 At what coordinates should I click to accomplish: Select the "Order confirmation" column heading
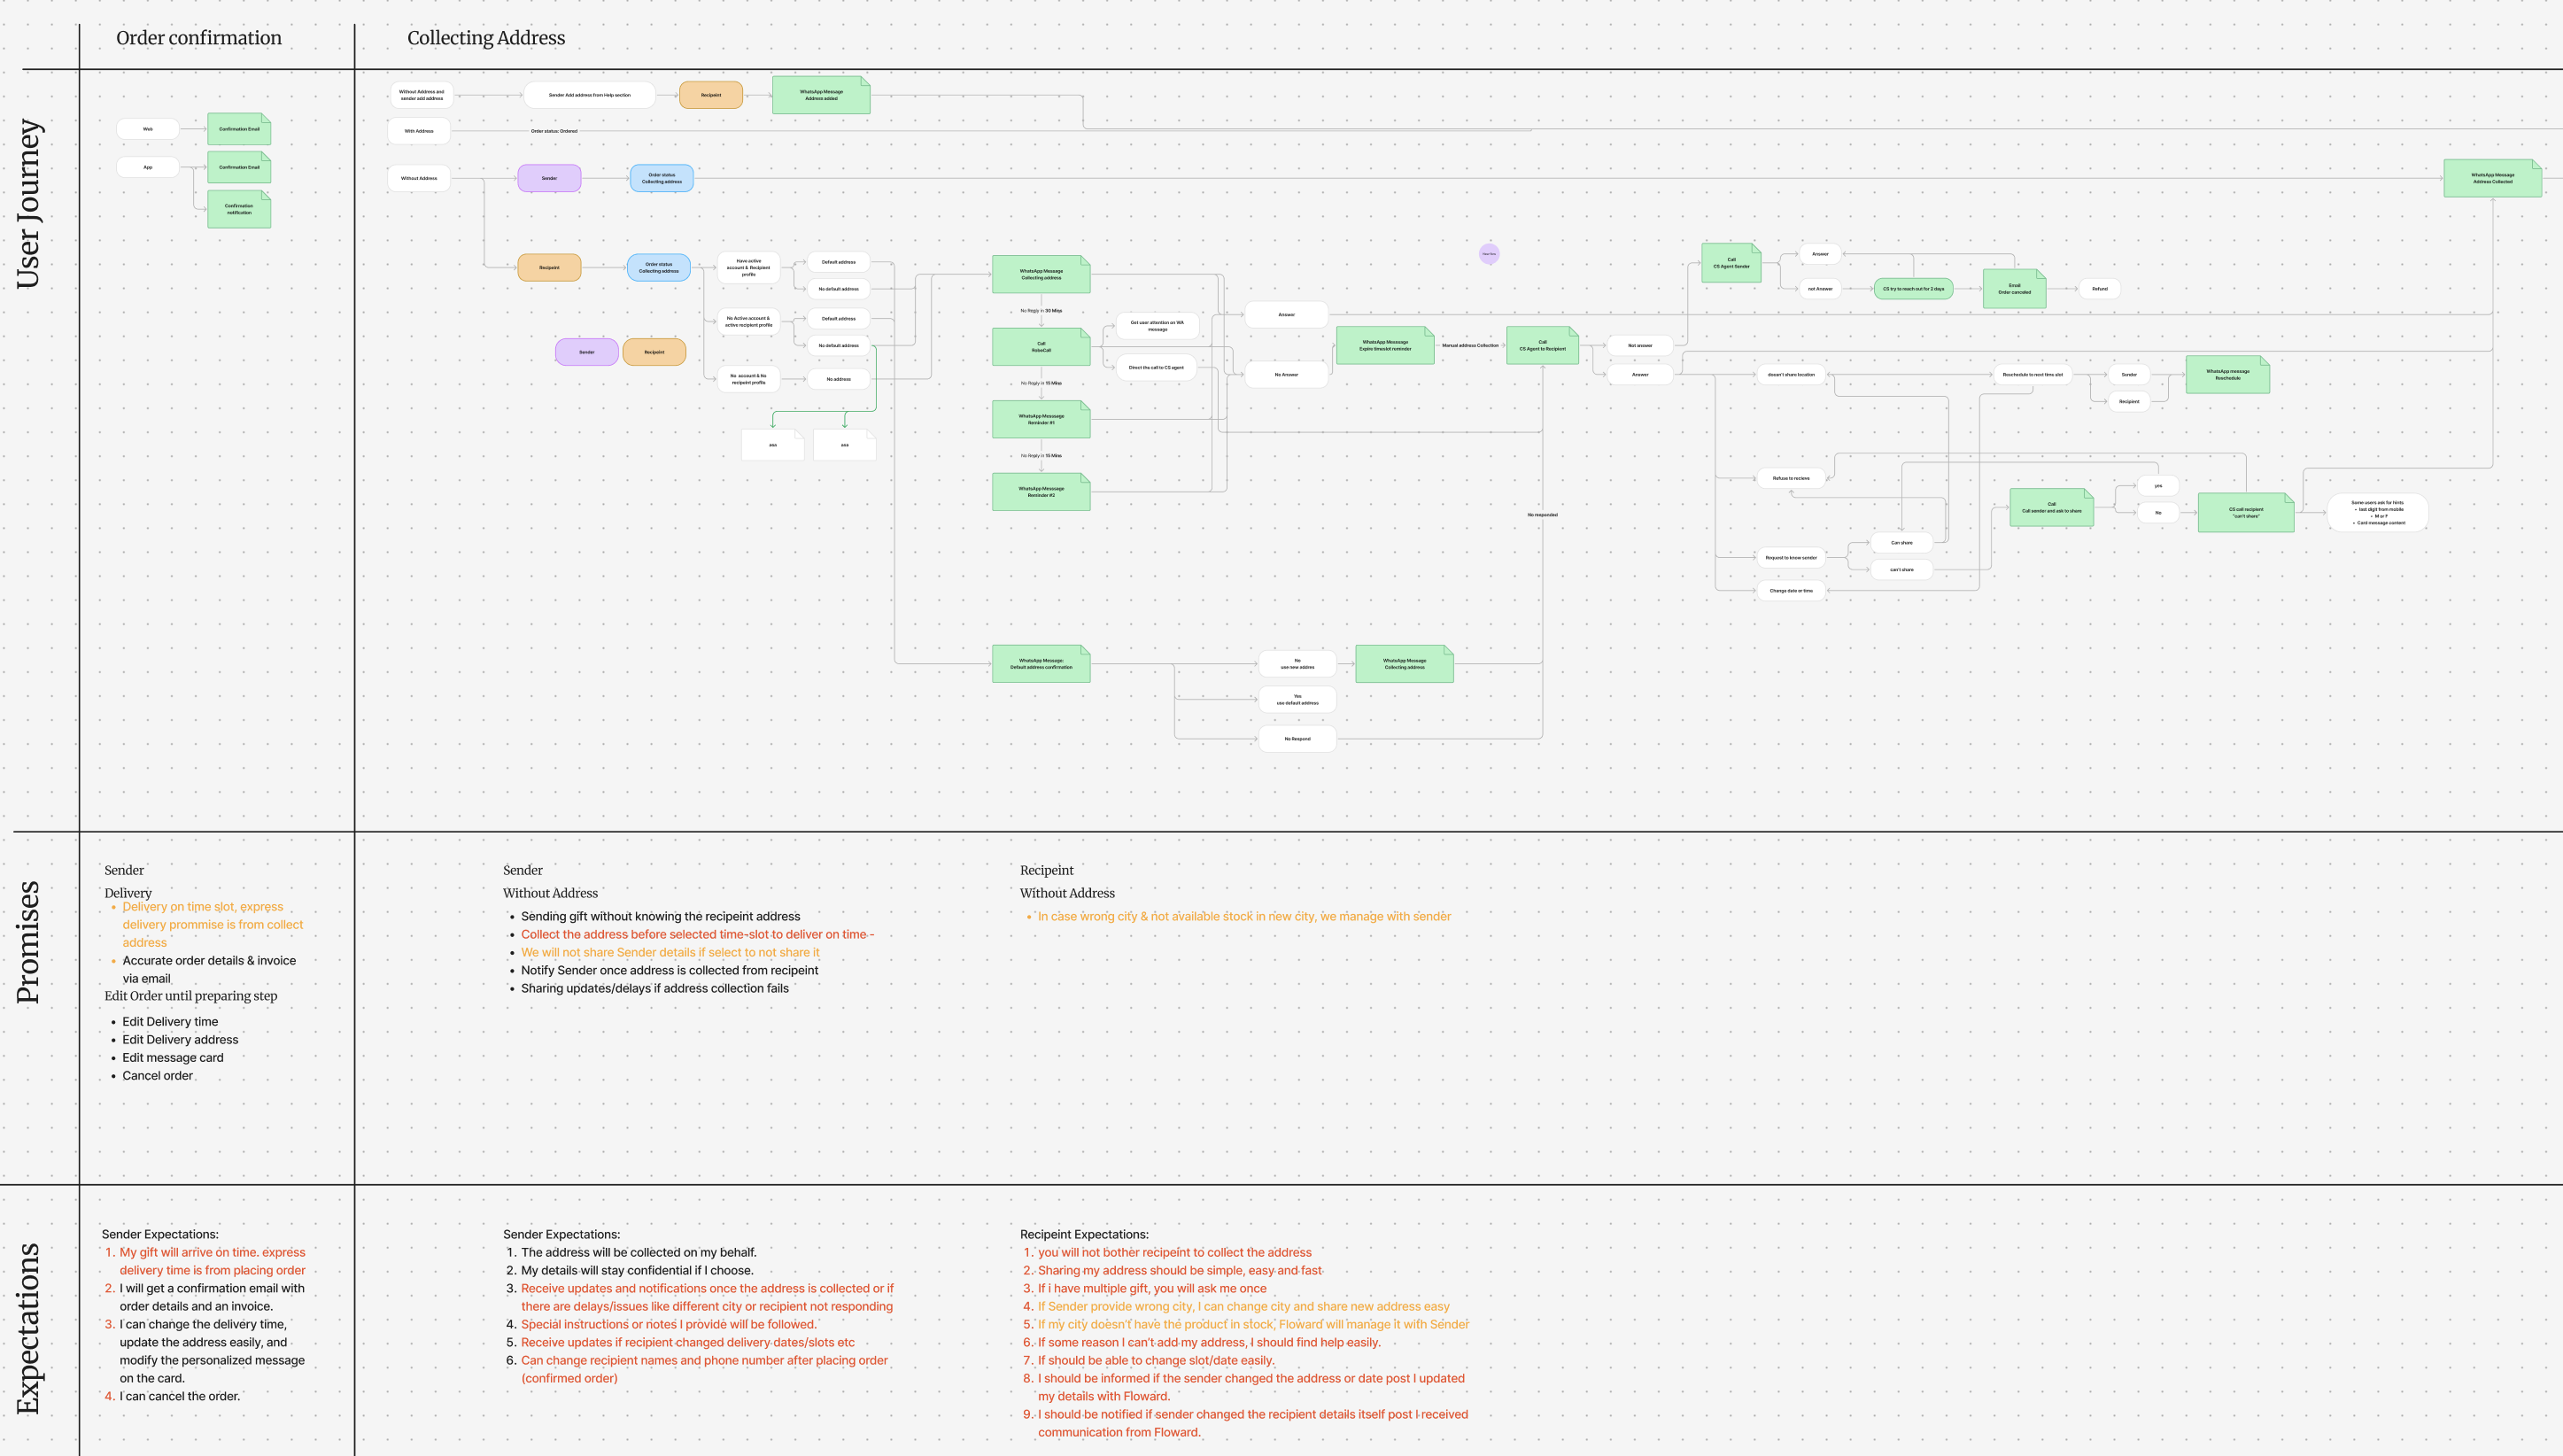[199, 38]
